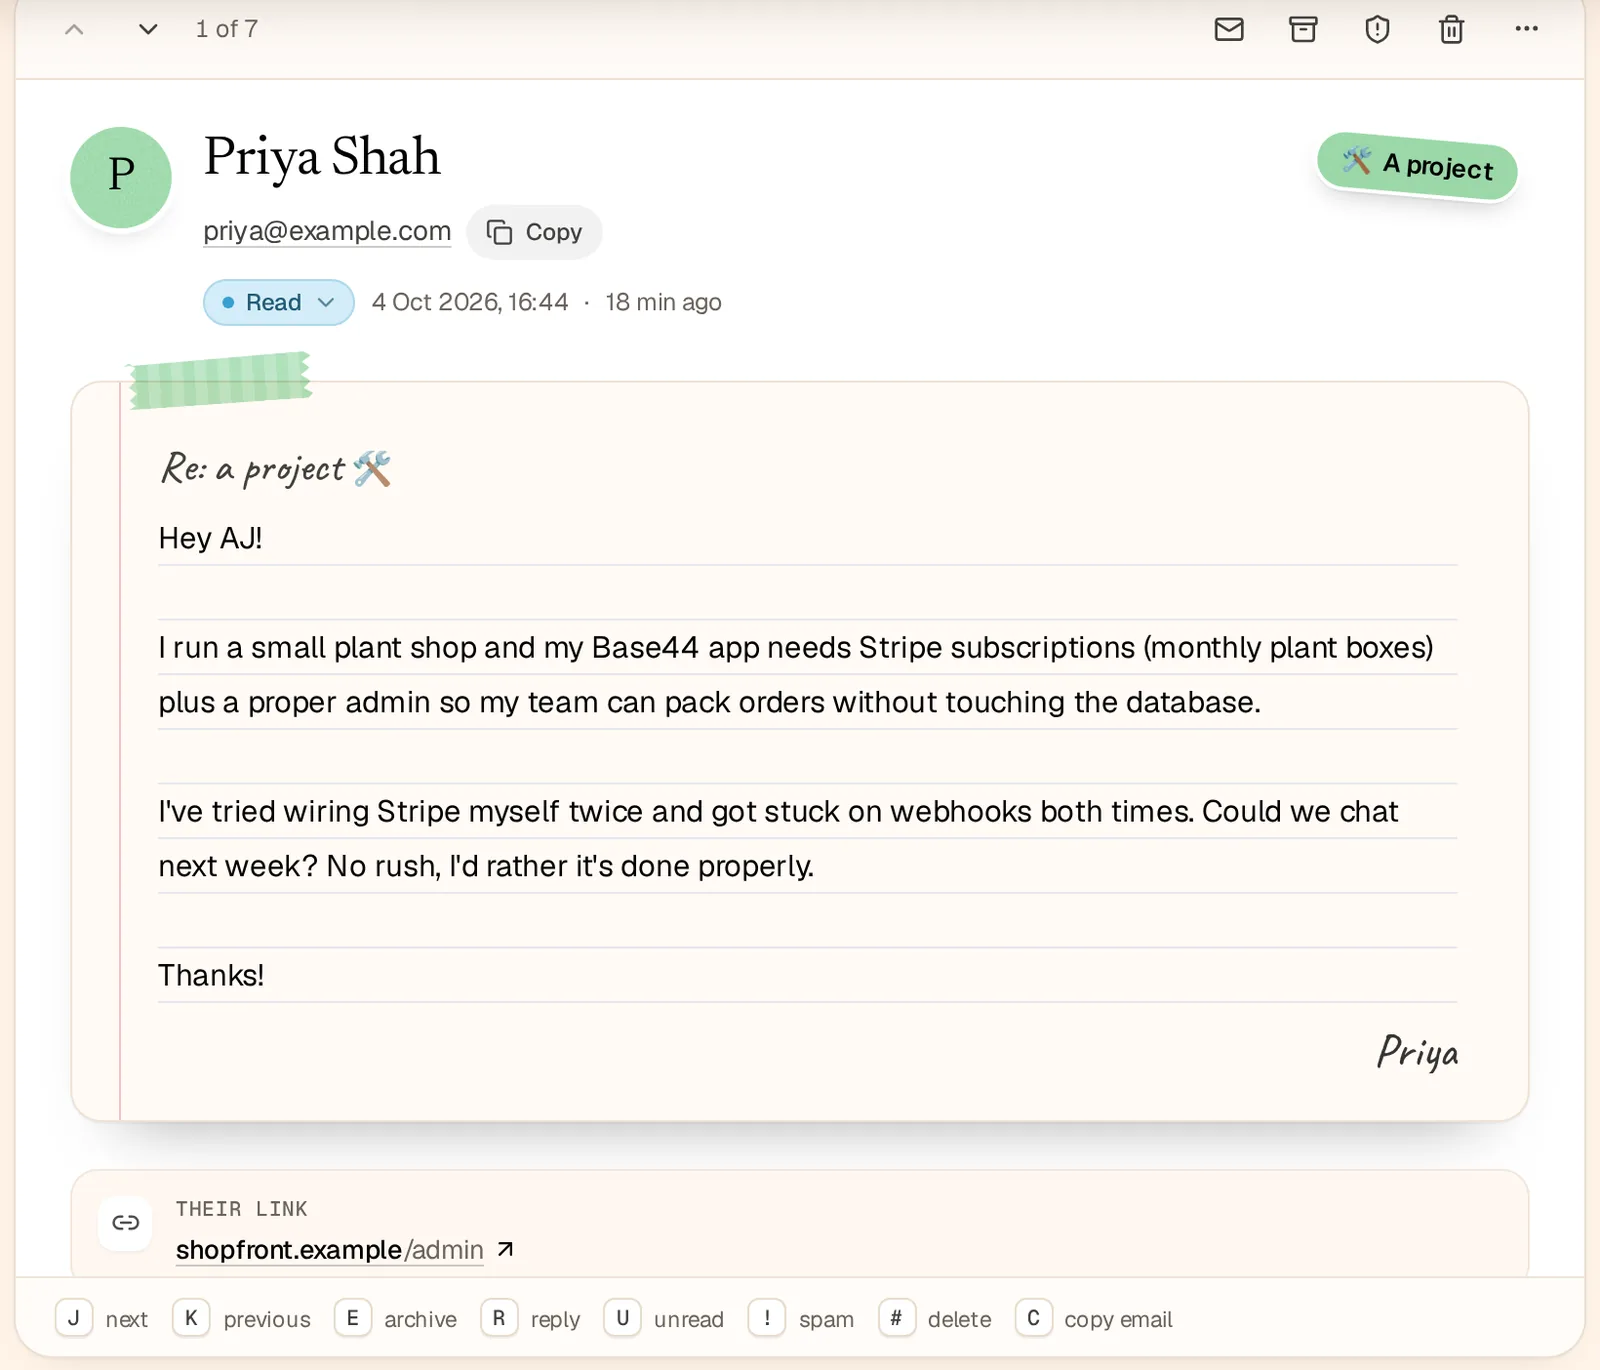Go to next message with down chevron
Screen dimensions: 1600x1370
coord(148,29)
